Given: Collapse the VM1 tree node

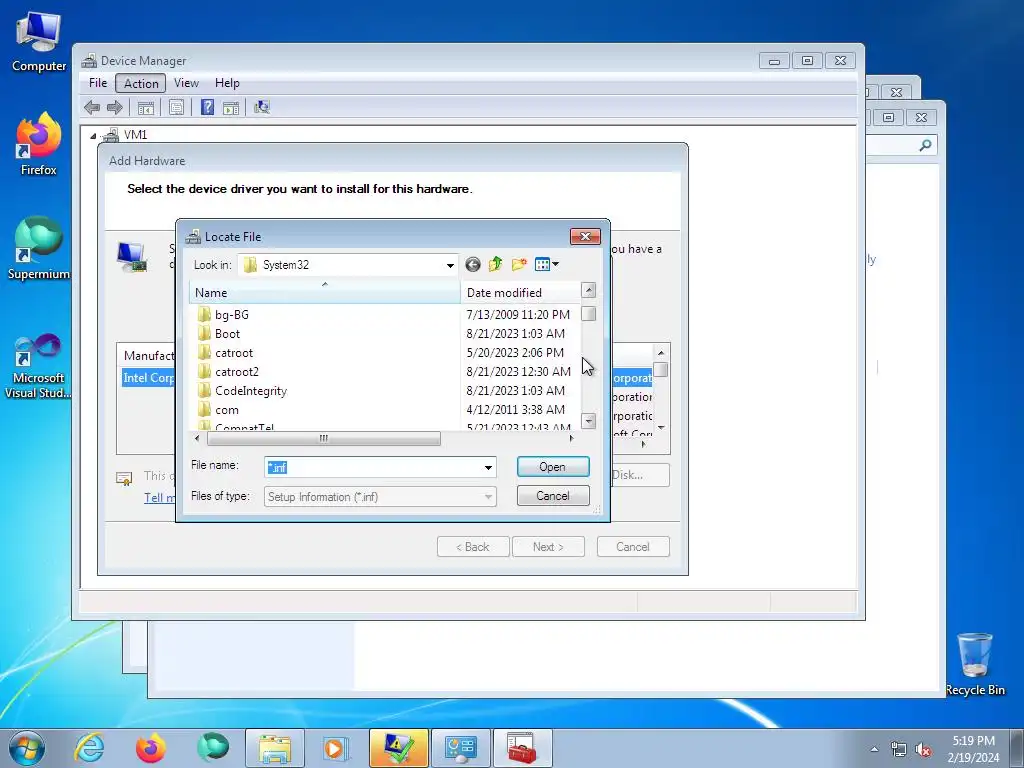Looking at the screenshot, I should (93, 136).
